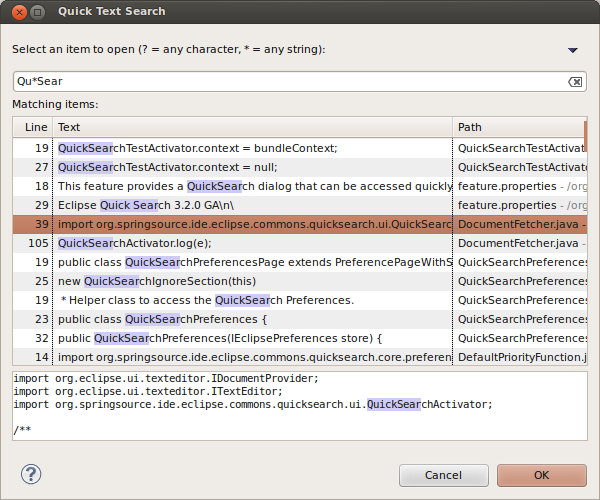Select the line 14 import row
The width and height of the screenshot is (600, 500).
pyautogui.click(x=300, y=357)
